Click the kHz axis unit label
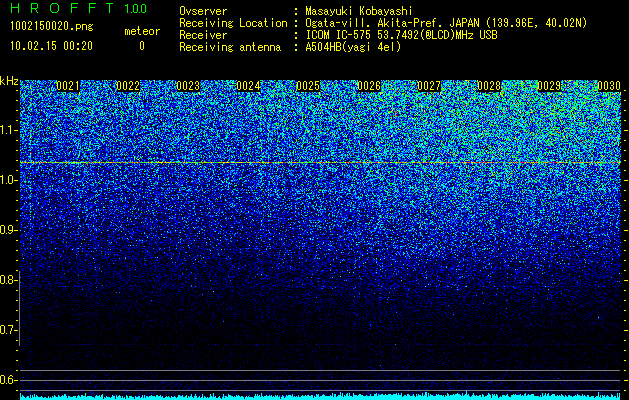The height and width of the screenshot is (400, 629). click(x=9, y=81)
